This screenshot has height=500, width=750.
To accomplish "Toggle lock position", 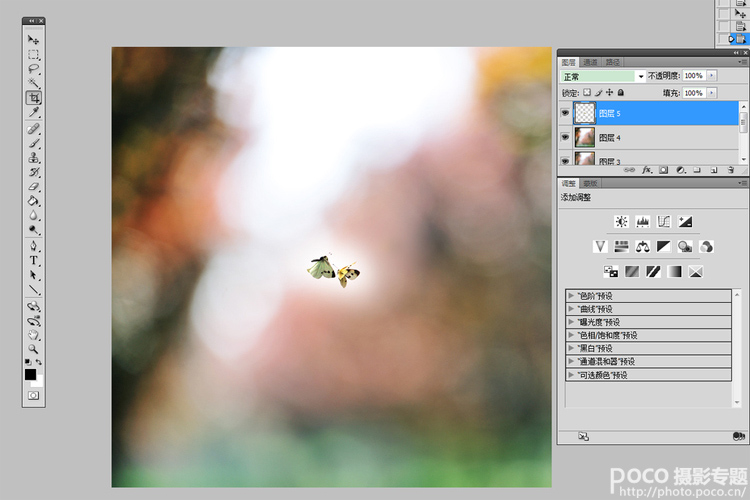I will coord(609,92).
